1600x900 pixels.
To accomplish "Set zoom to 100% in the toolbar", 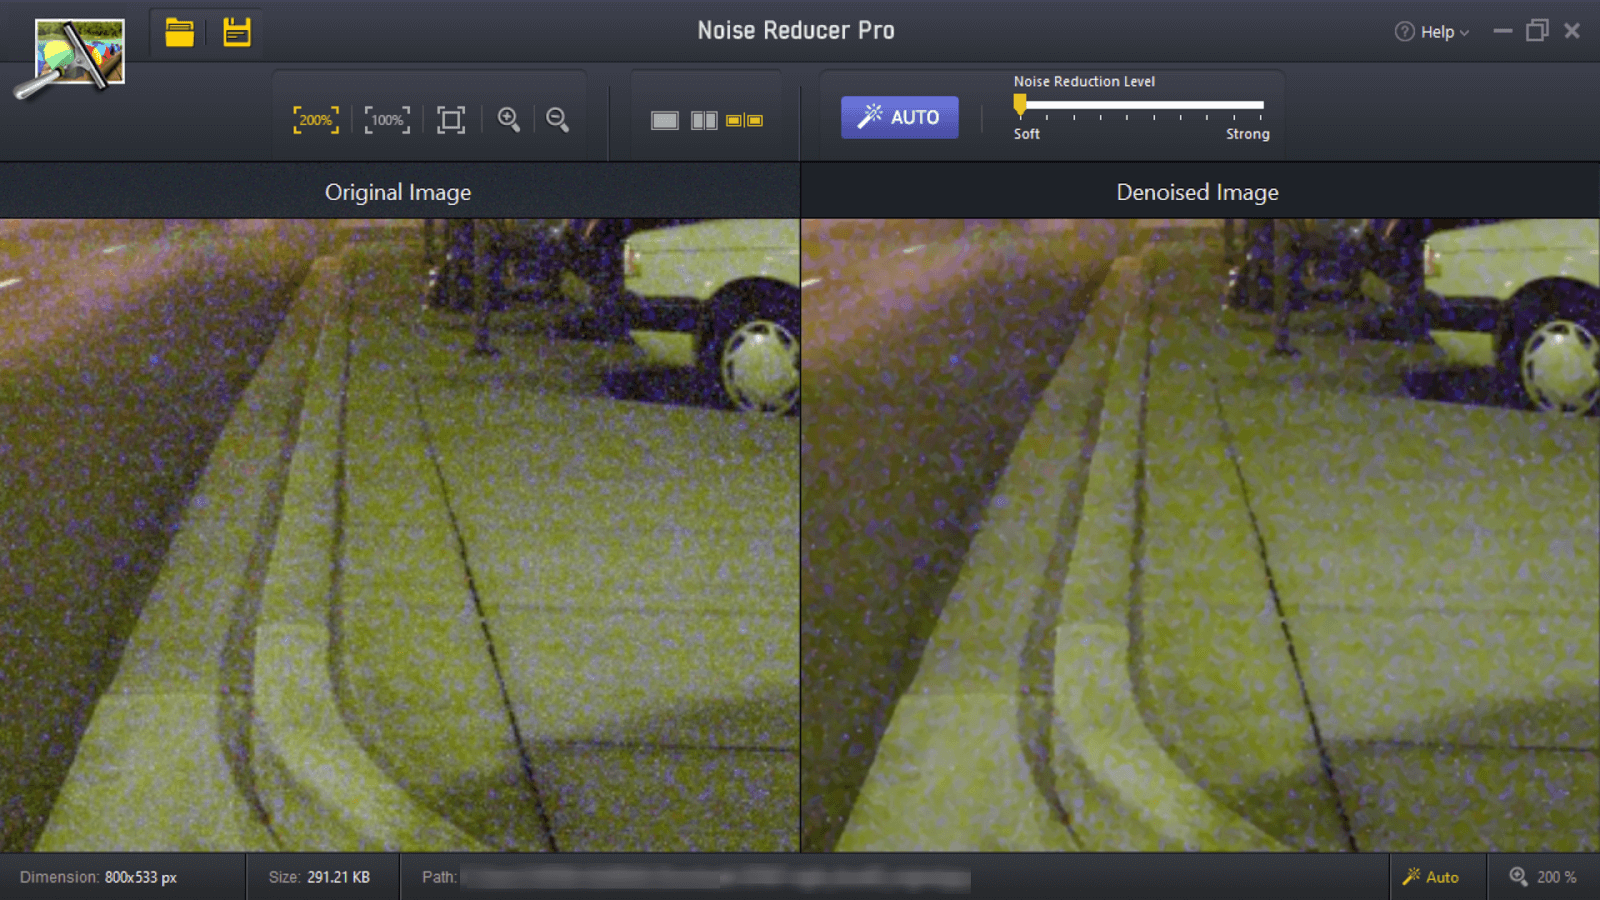I will tap(387, 120).
